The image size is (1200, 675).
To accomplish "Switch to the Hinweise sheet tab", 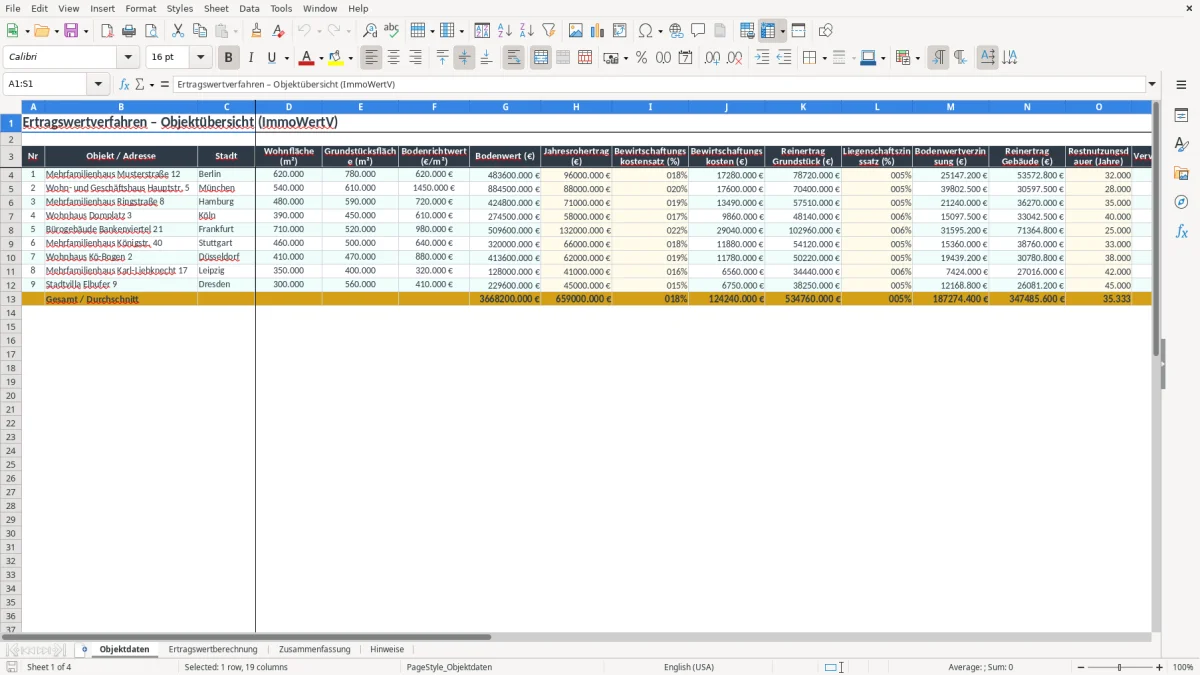I will (x=387, y=650).
